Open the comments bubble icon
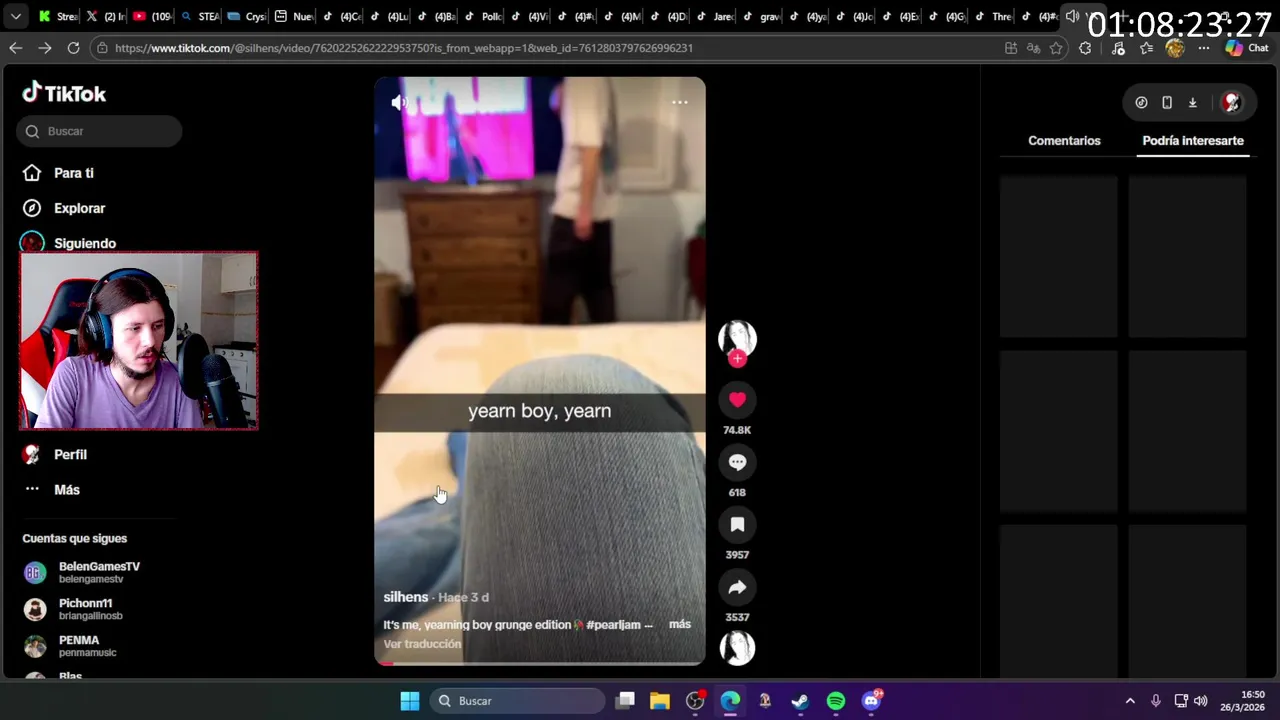Screen dimensions: 1280x720 coord(737,462)
